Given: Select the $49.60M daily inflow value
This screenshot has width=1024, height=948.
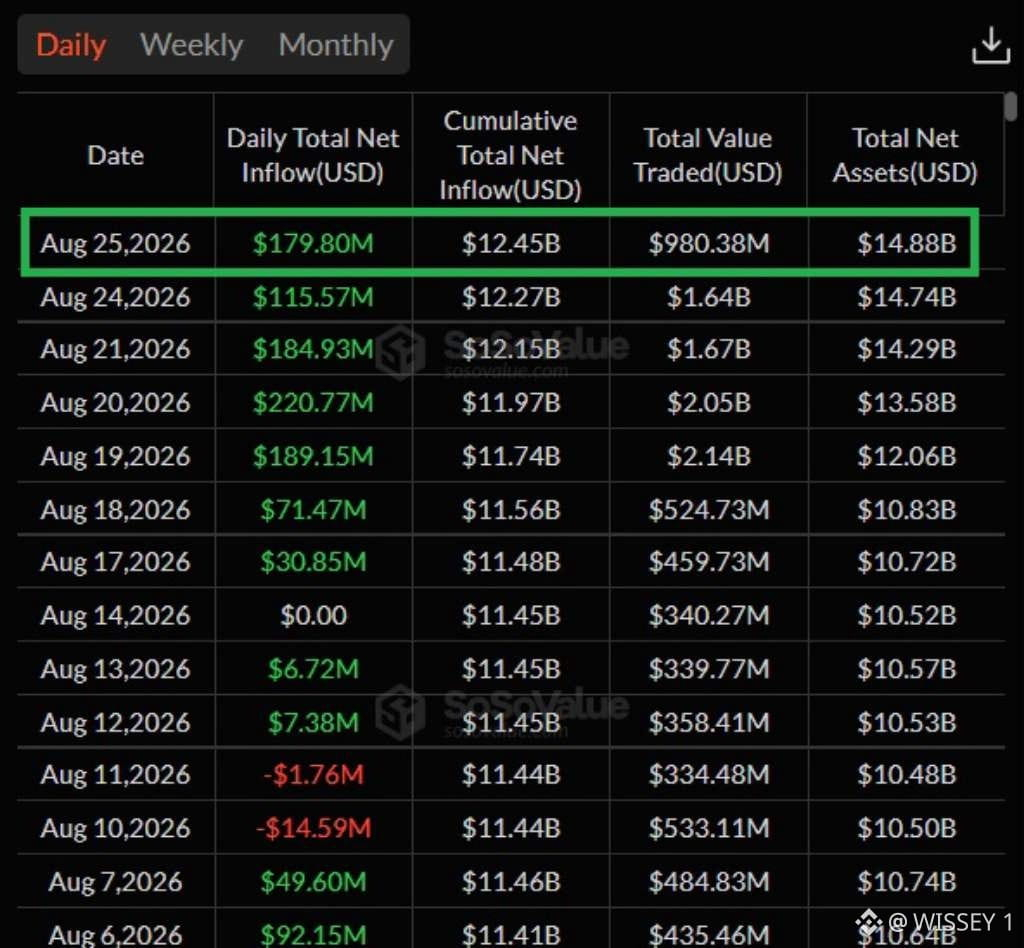Looking at the screenshot, I should point(313,882).
